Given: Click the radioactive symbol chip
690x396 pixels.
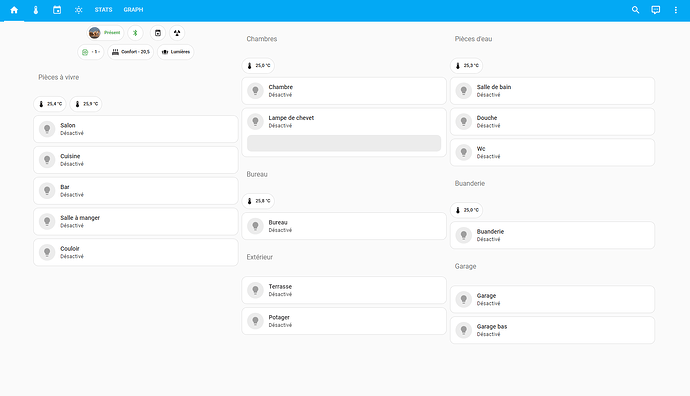Looking at the screenshot, I should (x=177, y=33).
